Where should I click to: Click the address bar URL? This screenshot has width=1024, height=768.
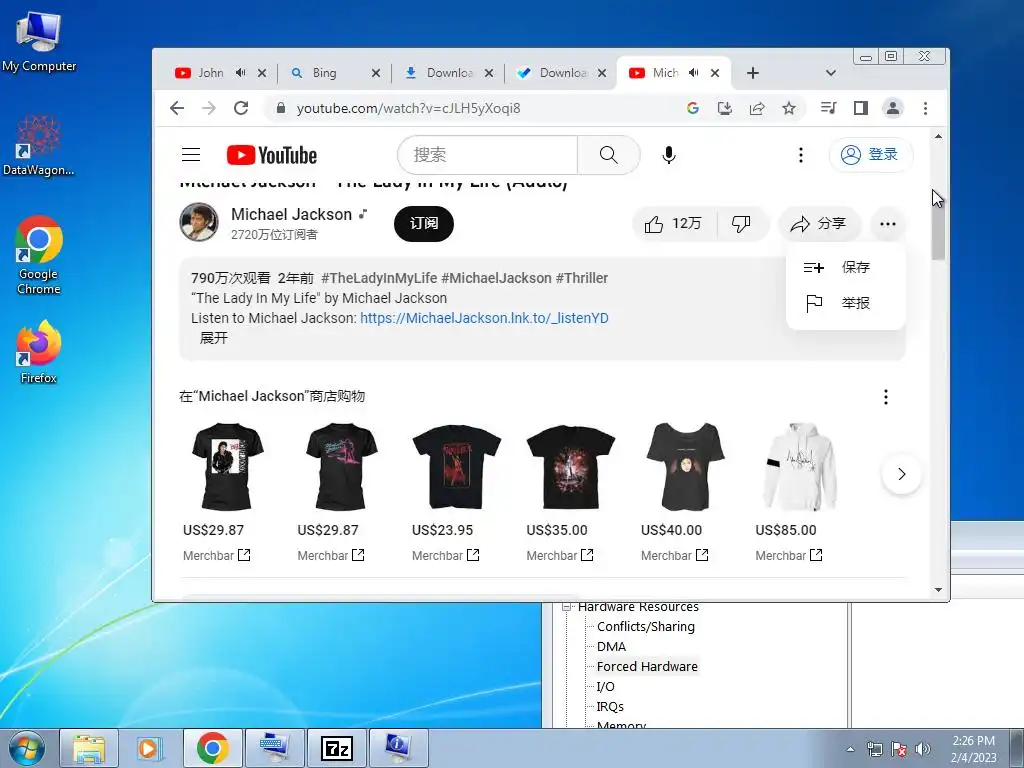408,108
